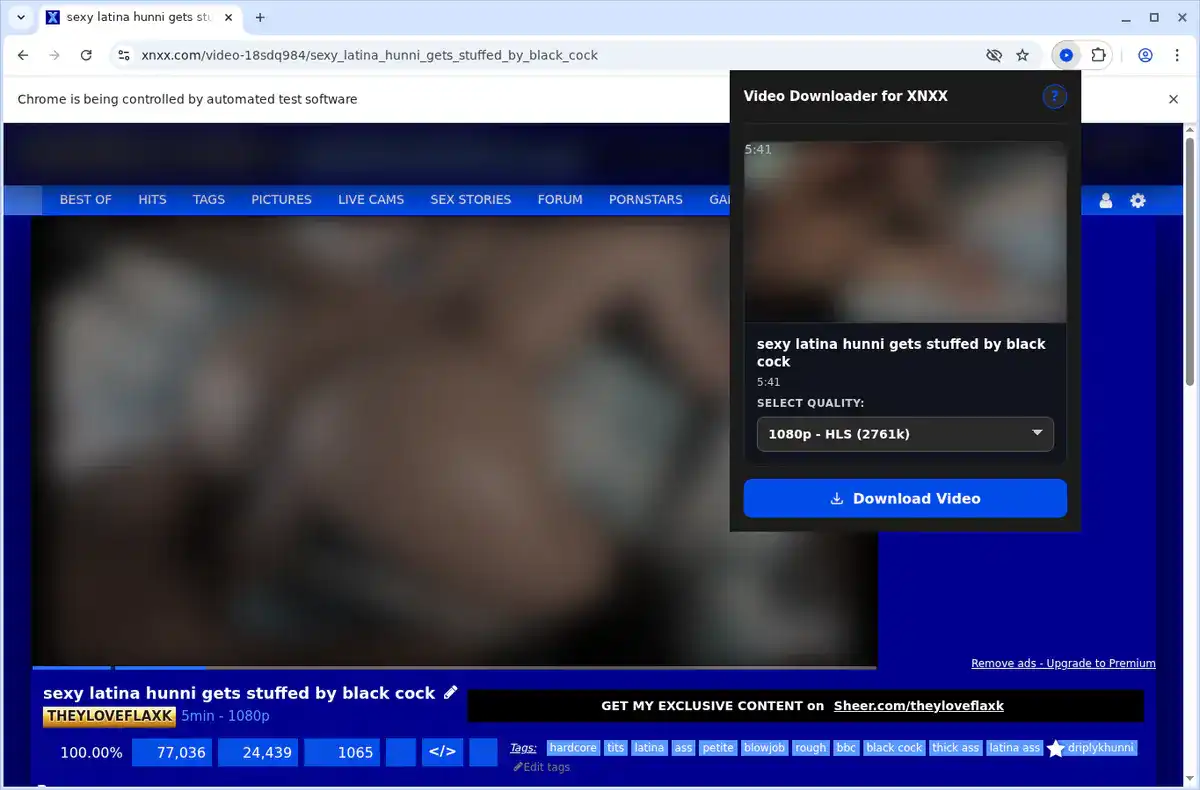Open the TAGS menu item
The width and height of the screenshot is (1200, 790).
pyautogui.click(x=209, y=200)
